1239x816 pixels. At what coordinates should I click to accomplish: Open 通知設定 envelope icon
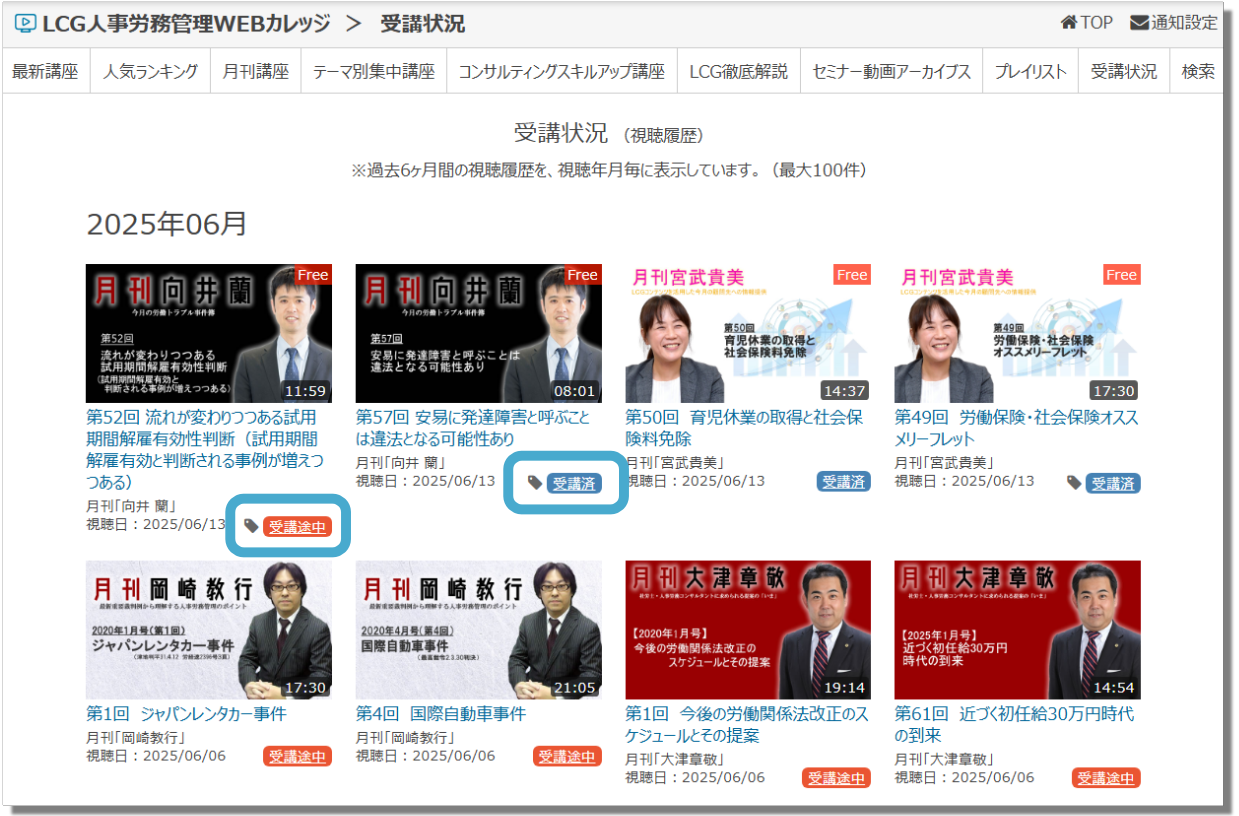1139,23
